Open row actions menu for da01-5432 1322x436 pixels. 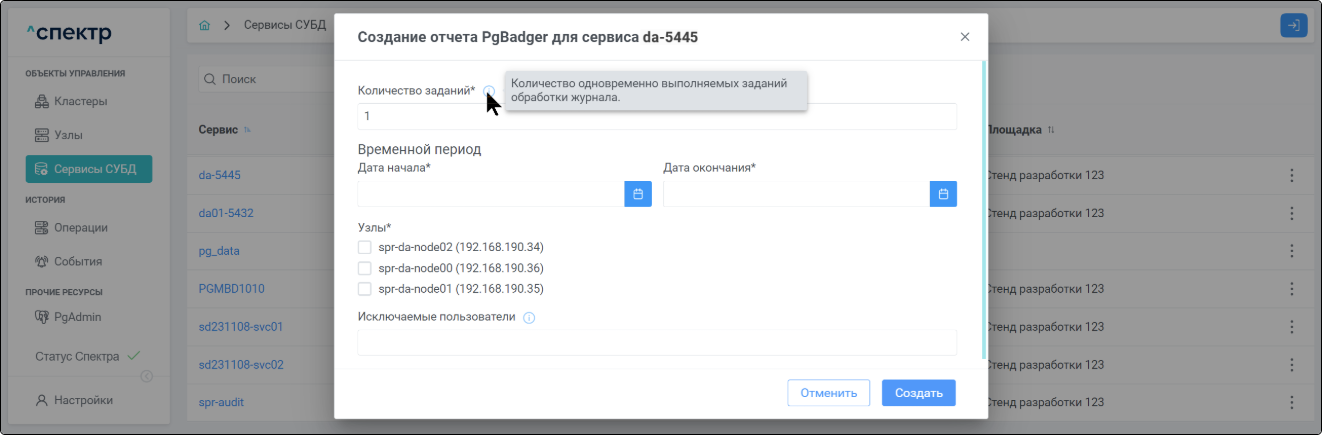coord(1291,213)
